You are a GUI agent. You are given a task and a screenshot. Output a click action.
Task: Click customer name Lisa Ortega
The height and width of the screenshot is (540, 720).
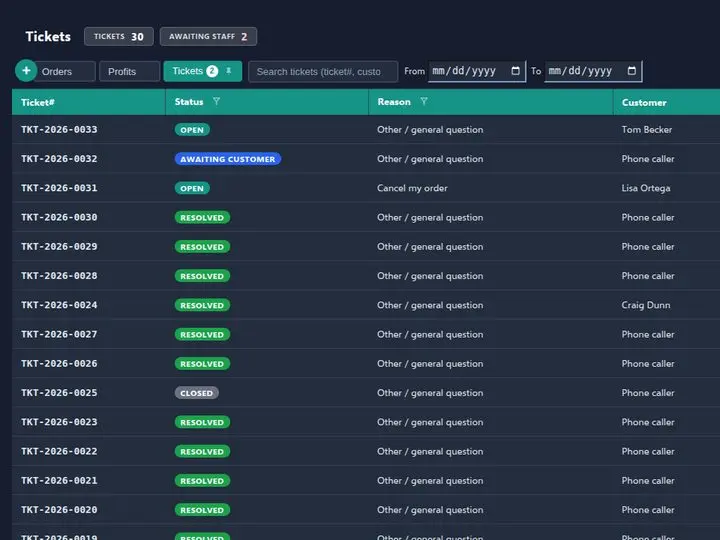pos(646,188)
